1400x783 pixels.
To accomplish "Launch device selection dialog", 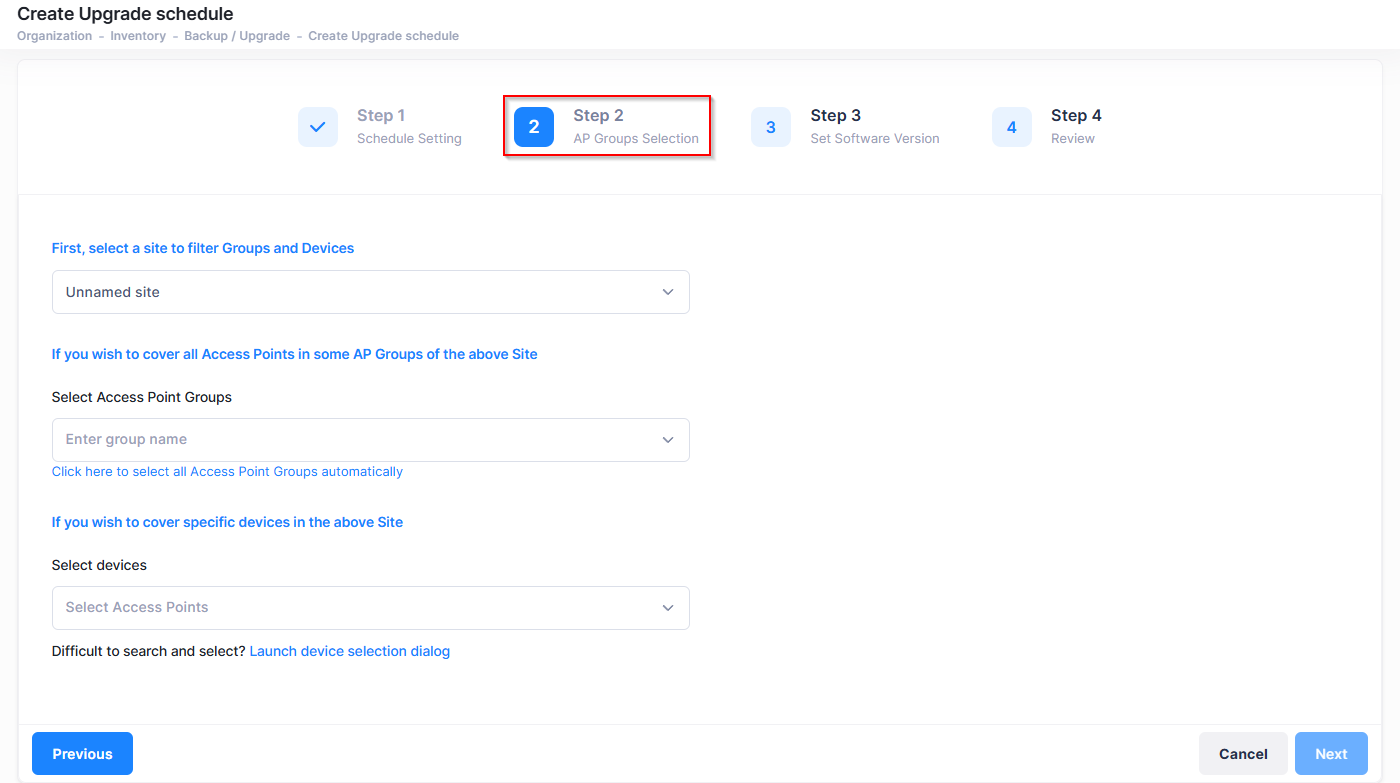I will 349,651.
